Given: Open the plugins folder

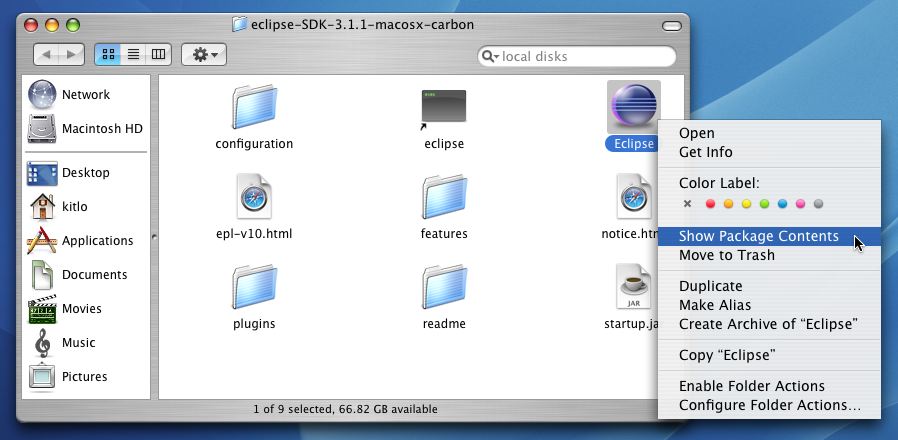Looking at the screenshot, I should pyautogui.click(x=254, y=288).
